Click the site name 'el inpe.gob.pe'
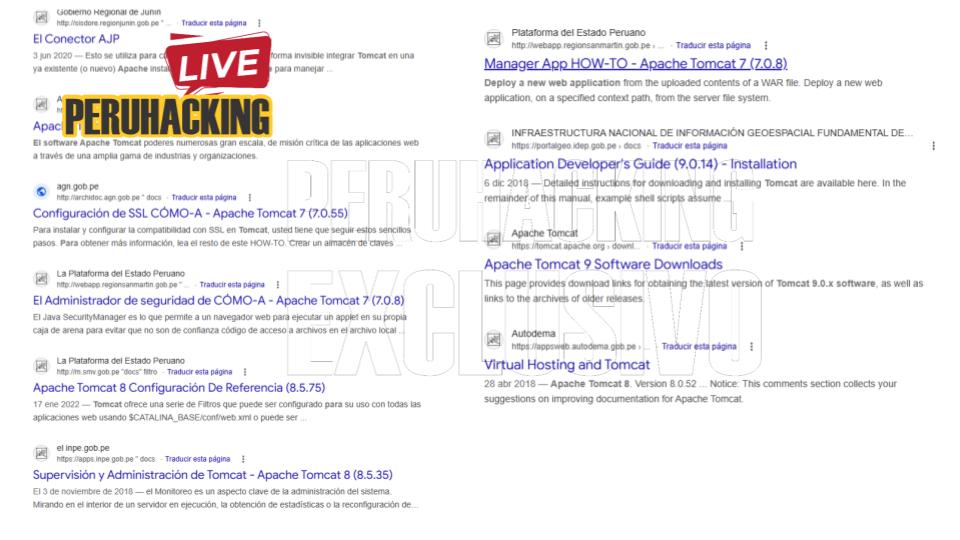 click(83, 448)
